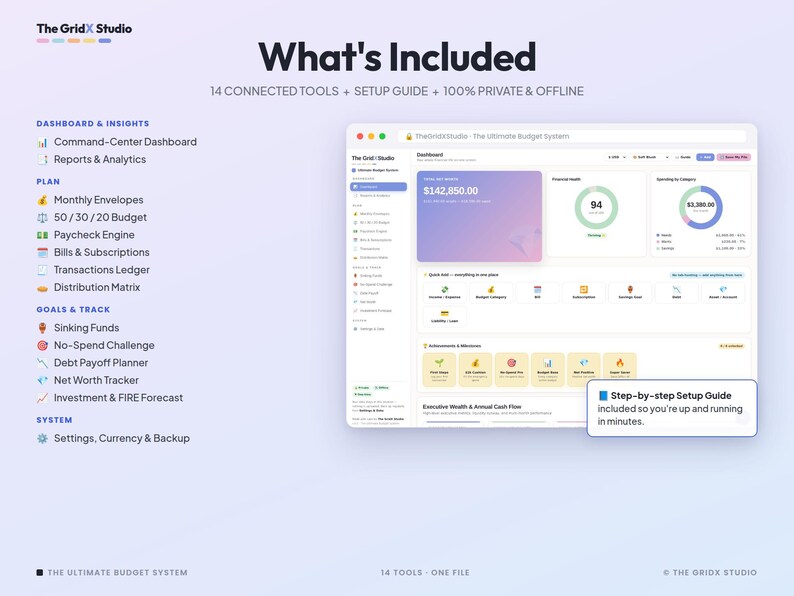Viewport: 794px width, 596px height.
Task: Click the pink Save My File button
Action: tap(733, 157)
